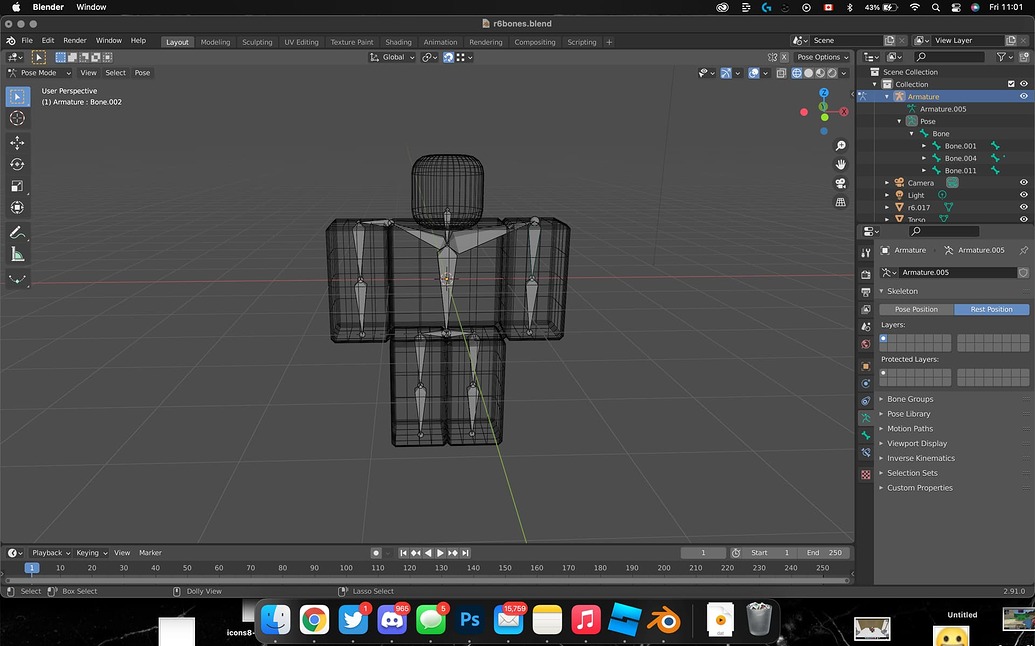1035x646 pixels.
Task: Click the Armature.005 name field
Action: (957, 273)
